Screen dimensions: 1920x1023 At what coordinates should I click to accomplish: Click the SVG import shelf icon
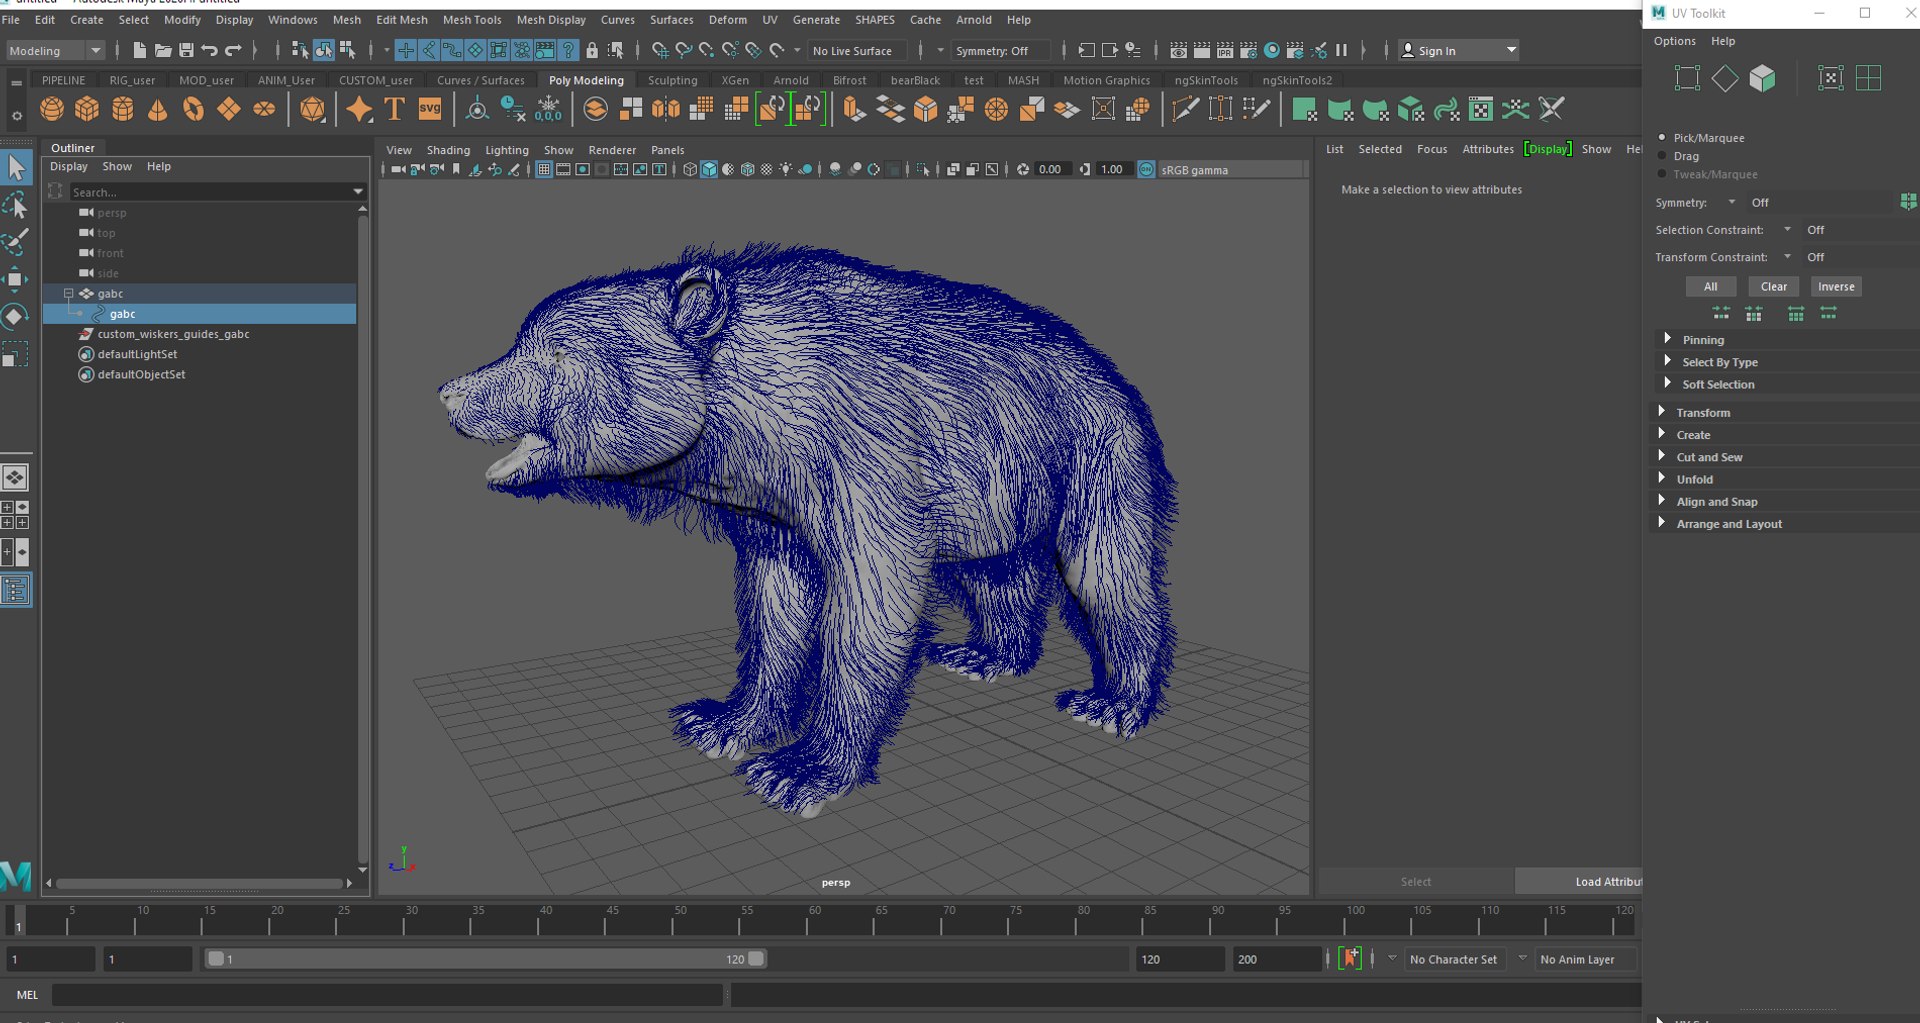[430, 109]
